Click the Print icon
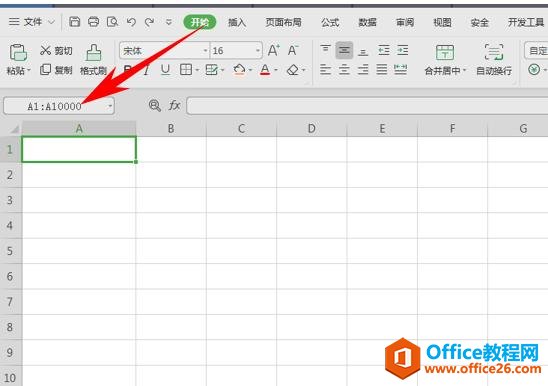548x386 pixels. click(x=93, y=22)
